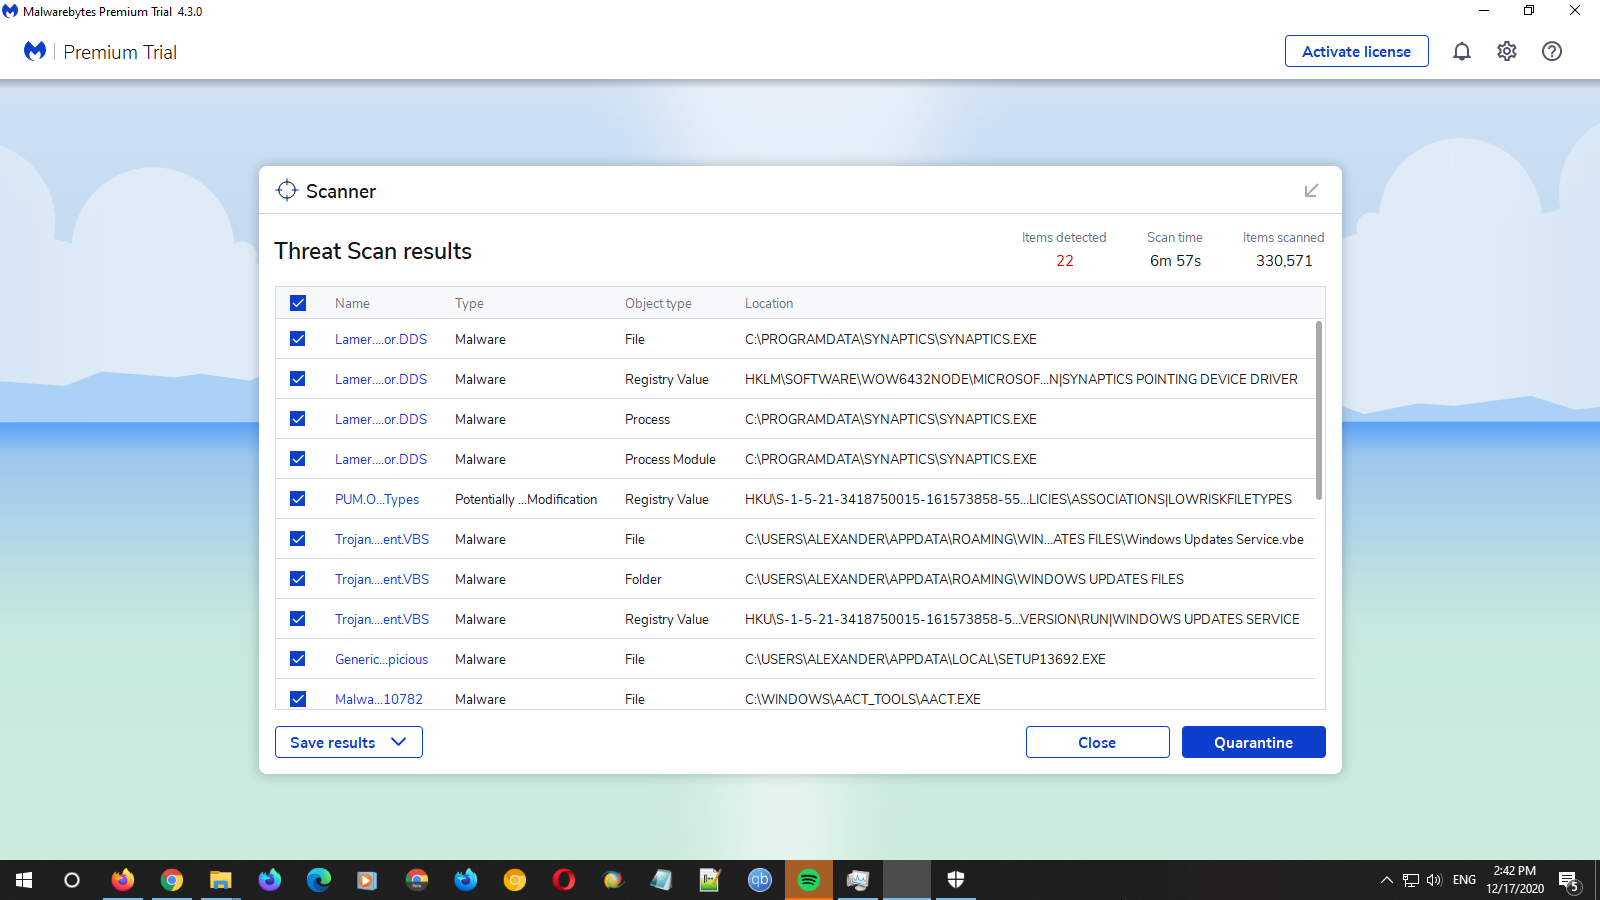The image size is (1600, 900).
Task: Open the Malwa...10782 threat link
Action: point(379,699)
